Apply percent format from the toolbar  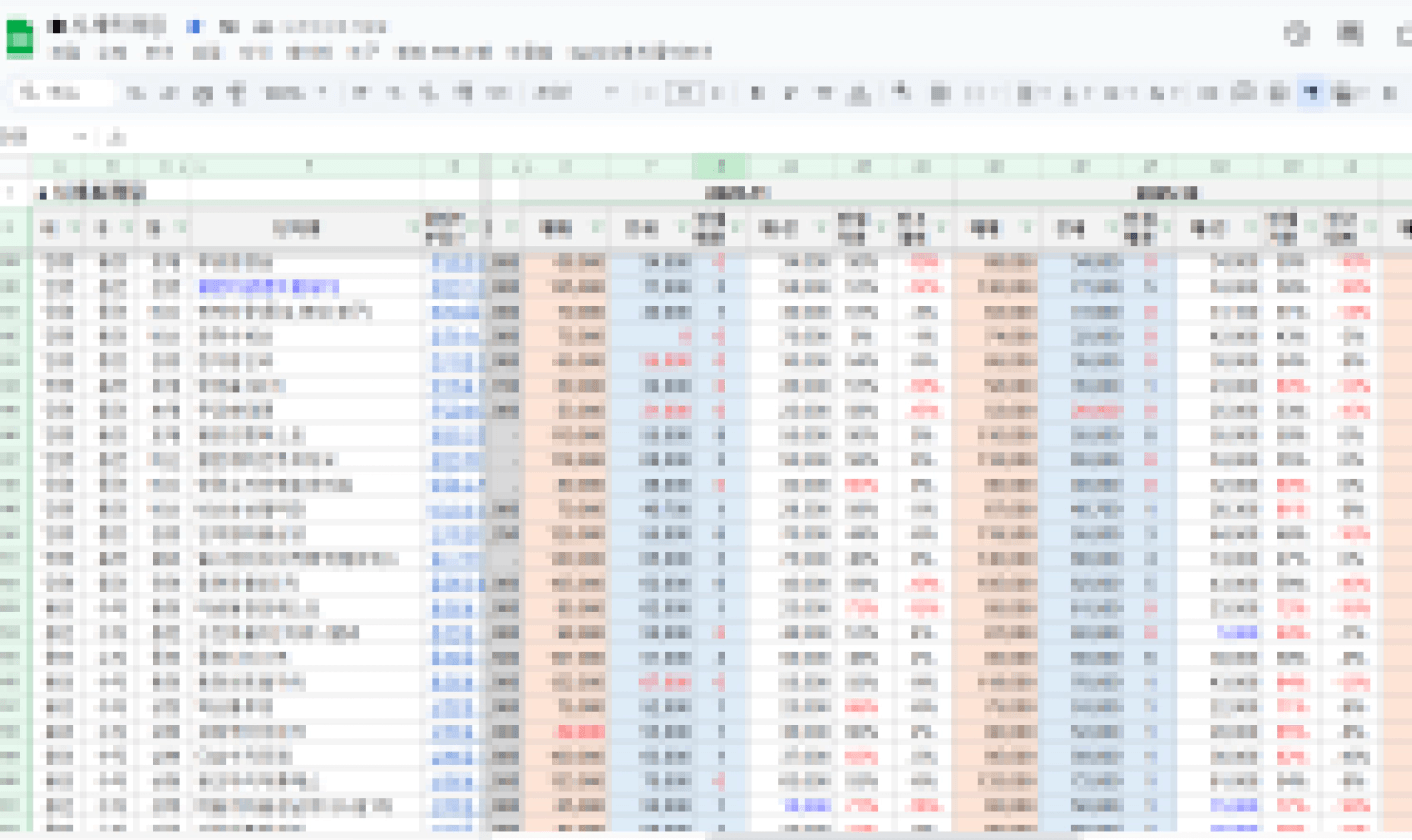pyautogui.click(x=394, y=94)
